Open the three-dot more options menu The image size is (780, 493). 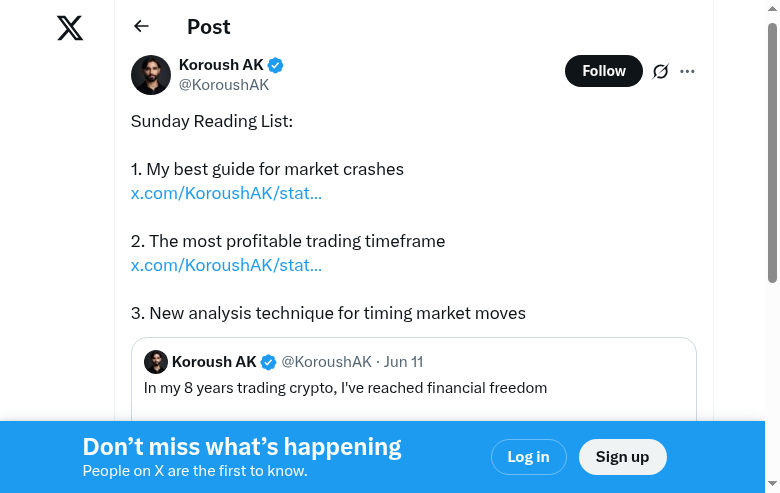click(687, 71)
